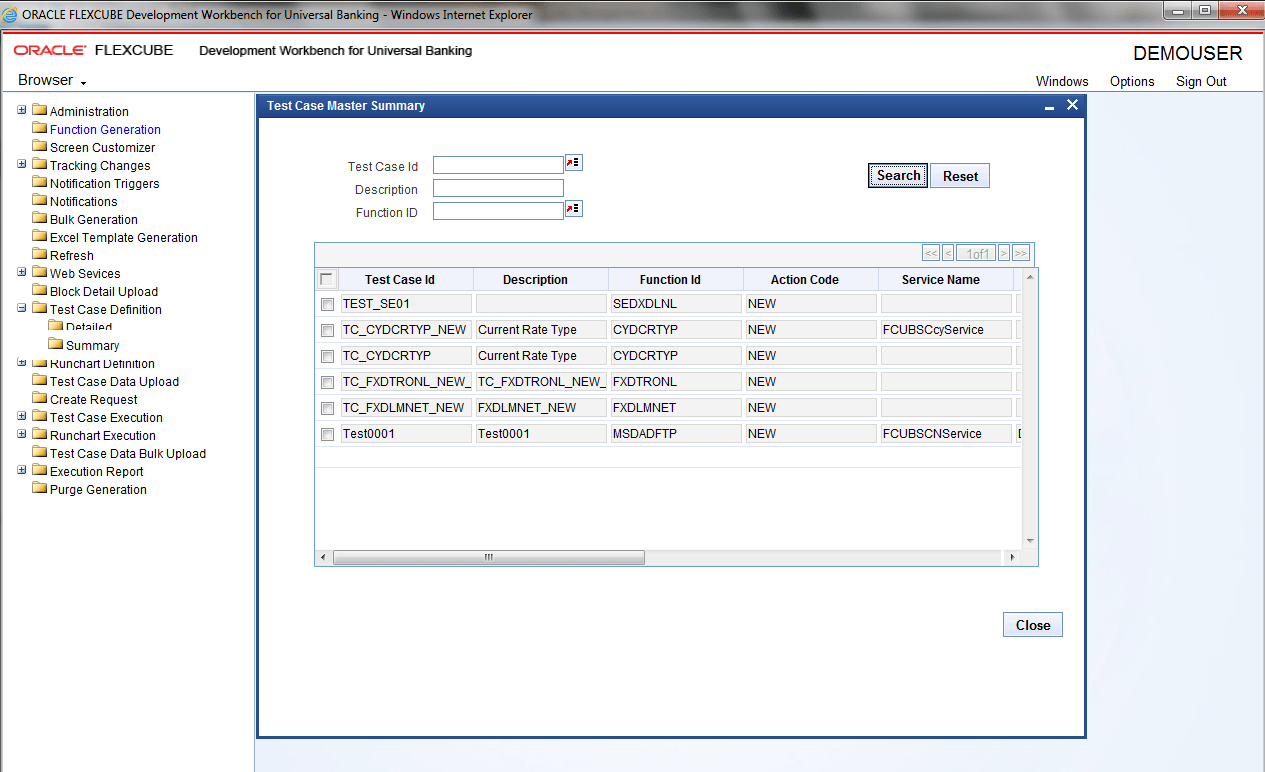Open the Options menu
Screen dimensions: 1265x772
tap(1132, 82)
